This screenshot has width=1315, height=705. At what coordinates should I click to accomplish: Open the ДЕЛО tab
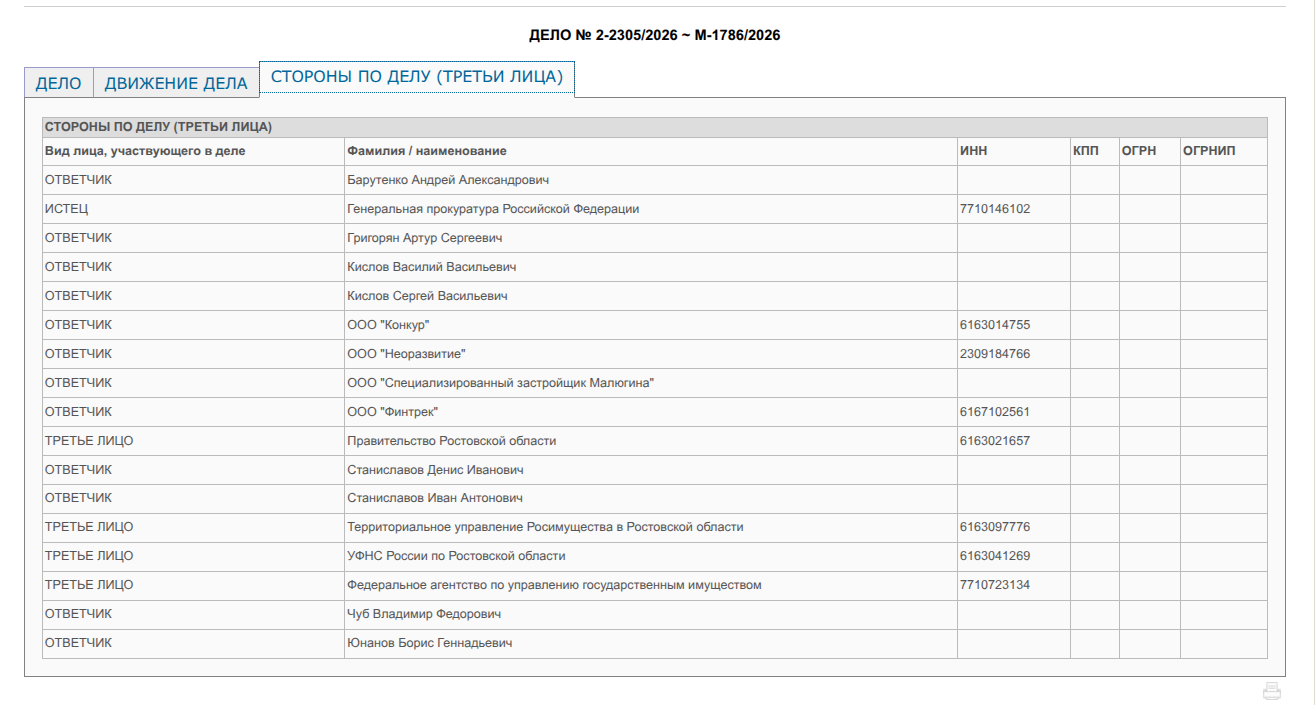[59, 83]
